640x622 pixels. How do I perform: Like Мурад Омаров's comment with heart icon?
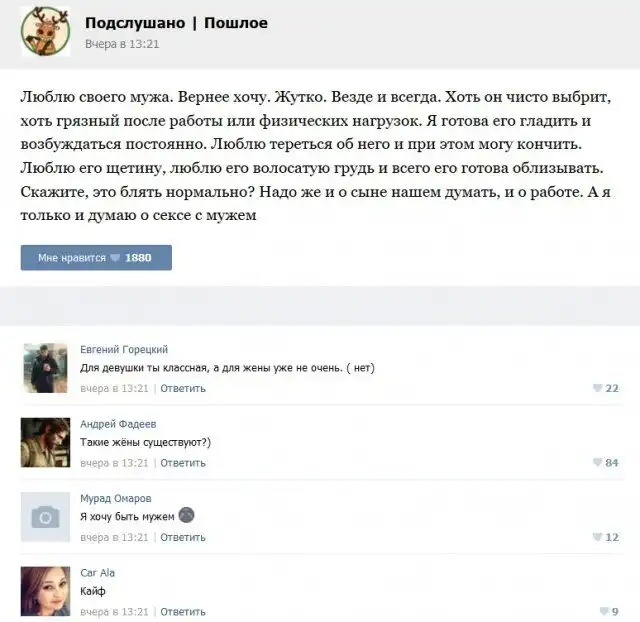click(606, 537)
